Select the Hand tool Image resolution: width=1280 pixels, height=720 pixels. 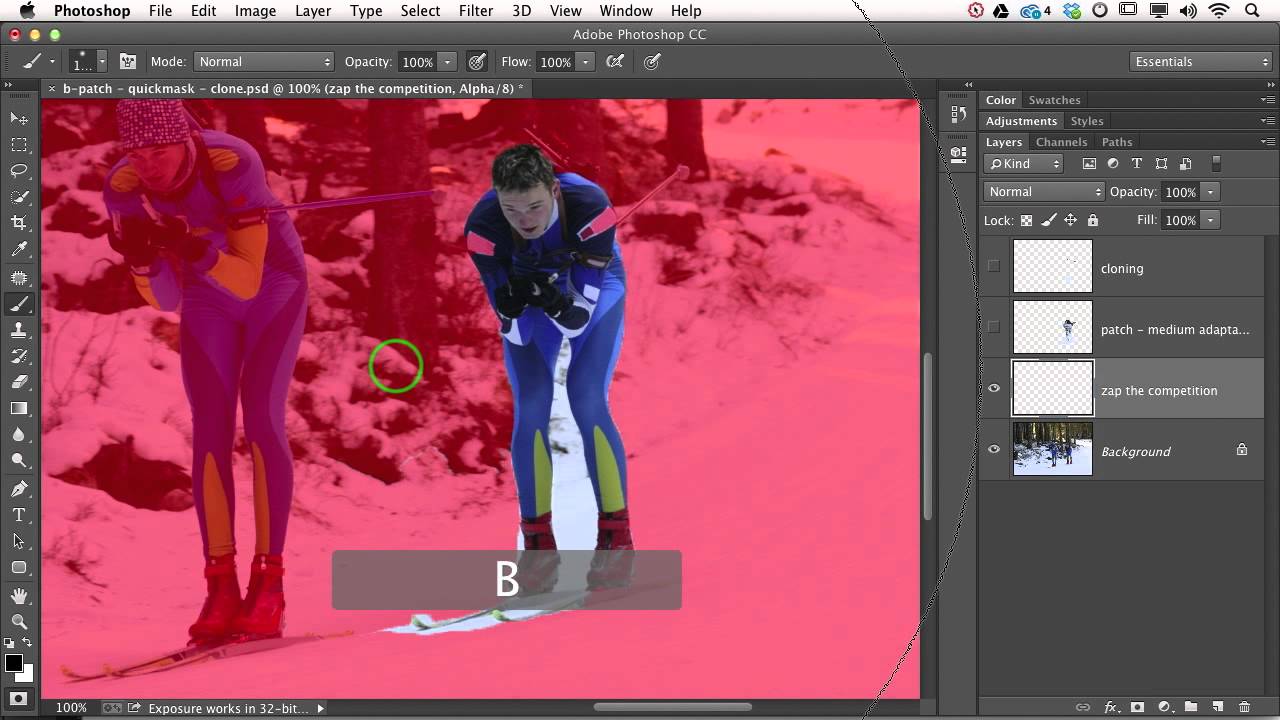pos(19,596)
